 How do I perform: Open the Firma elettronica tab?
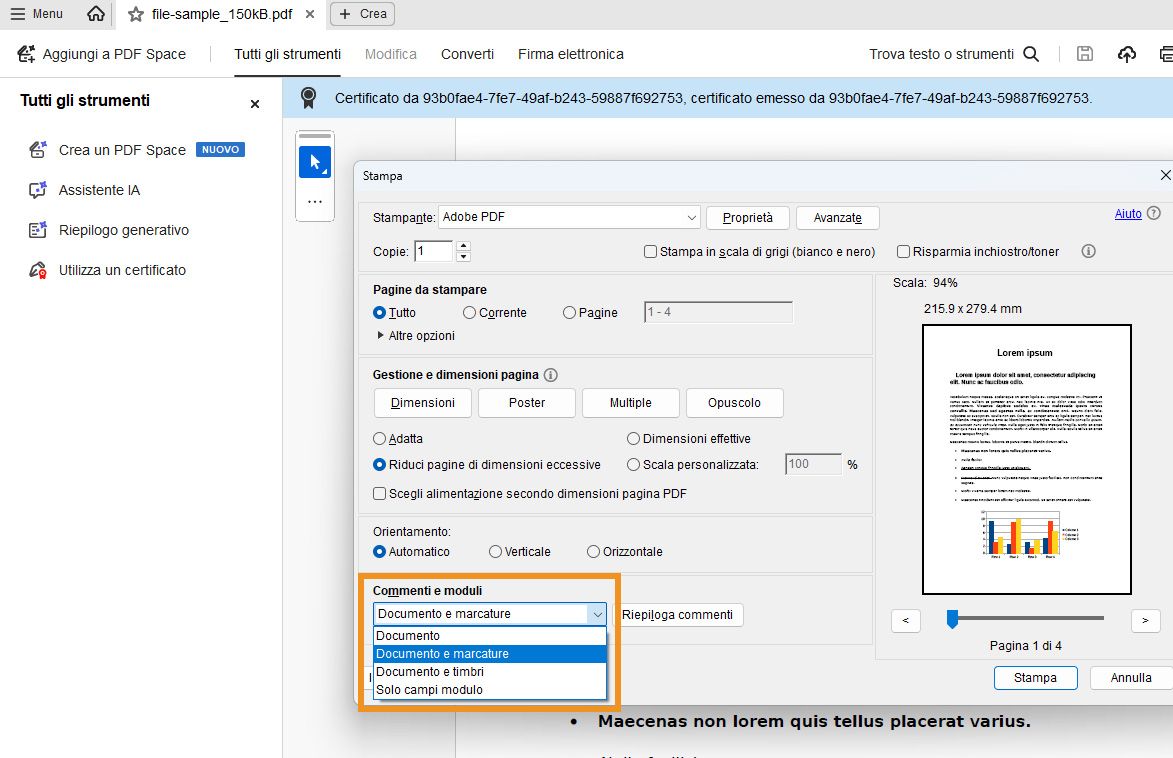[571, 54]
